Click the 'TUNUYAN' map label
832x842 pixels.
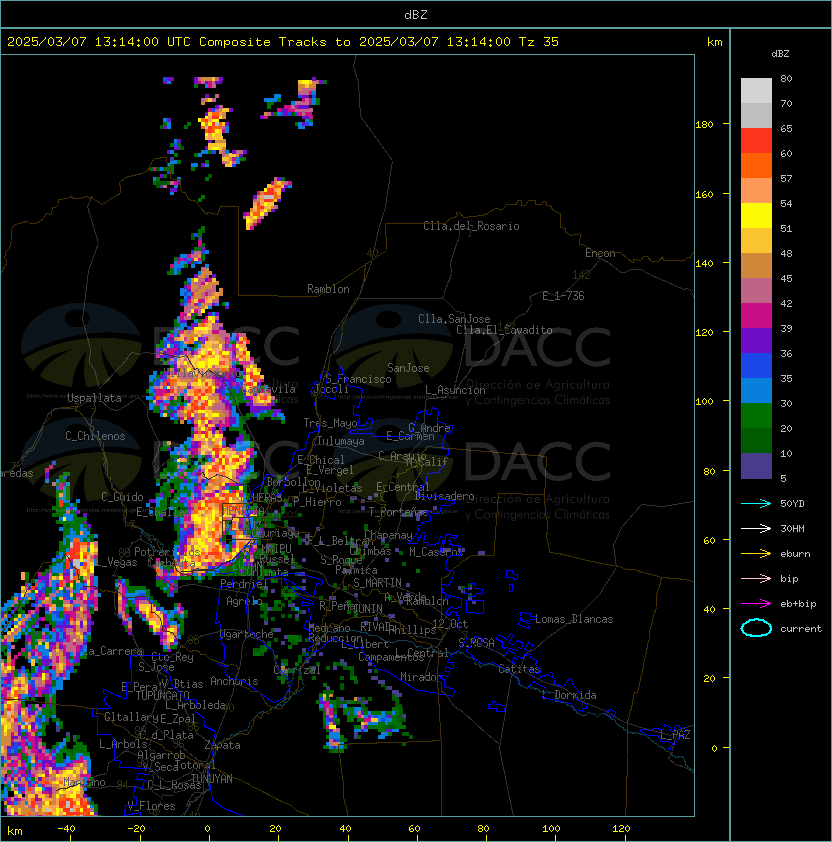click(x=212, y=779)
